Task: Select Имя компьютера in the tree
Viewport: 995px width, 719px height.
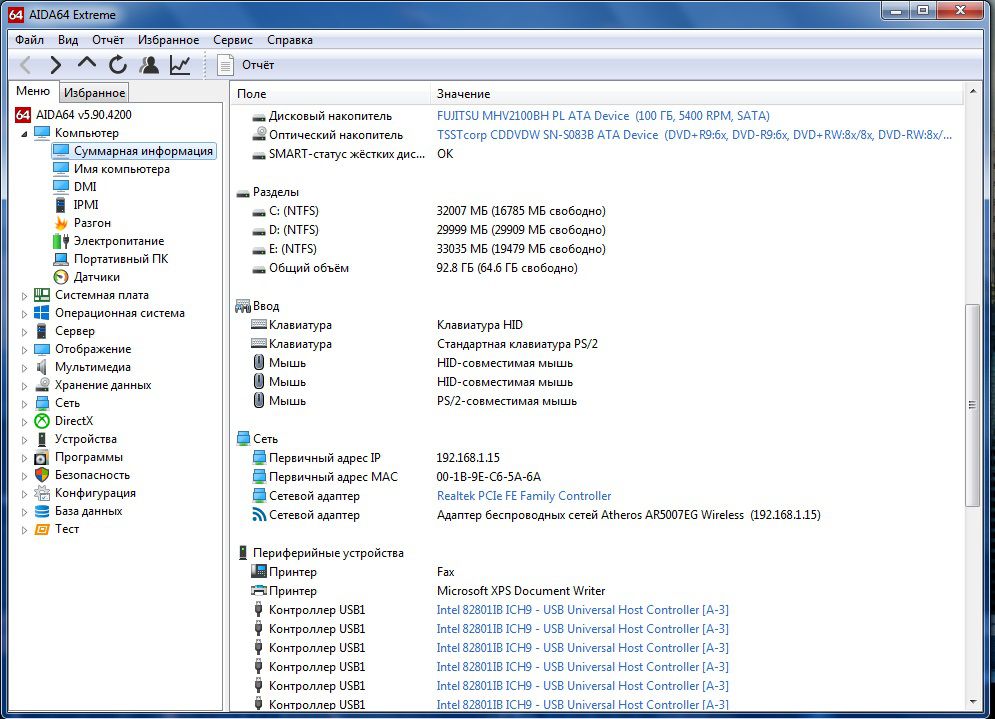Action: pyautogui.click(x=122, y=169)
